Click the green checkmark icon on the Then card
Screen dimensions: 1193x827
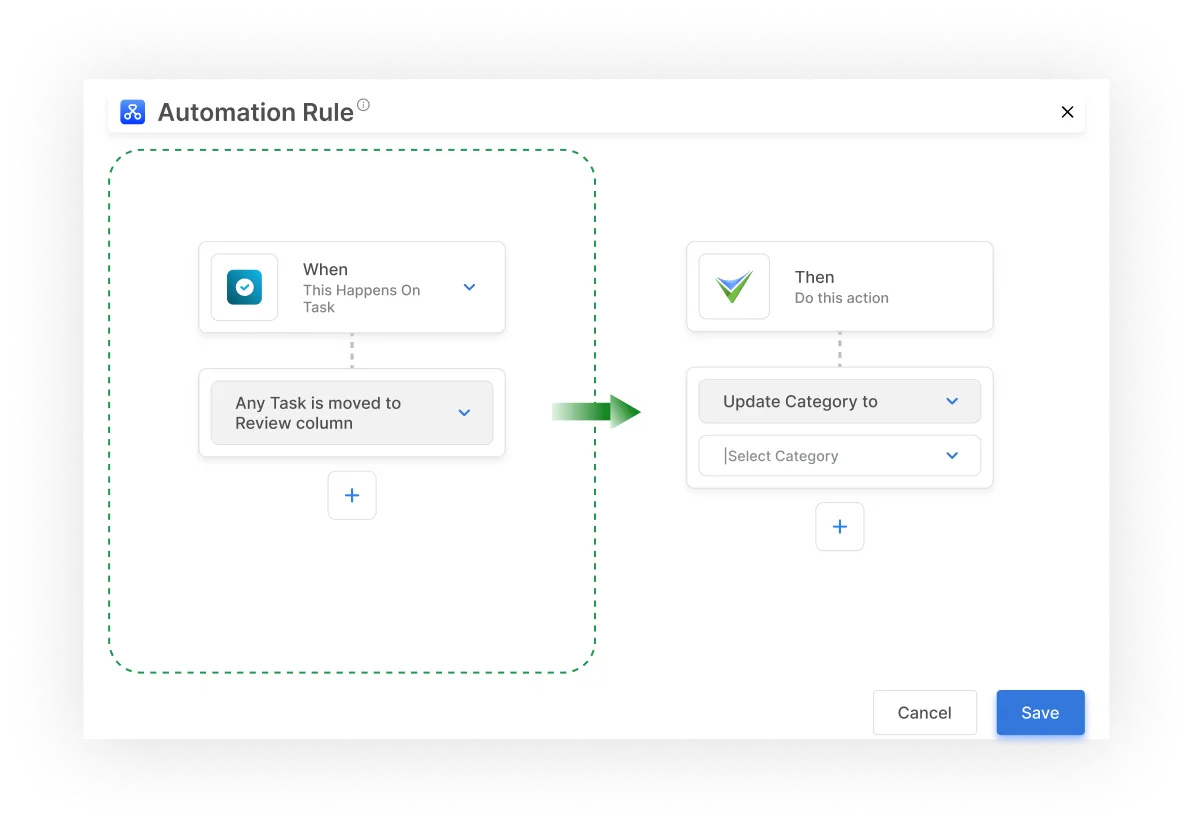tap(734, 286)
